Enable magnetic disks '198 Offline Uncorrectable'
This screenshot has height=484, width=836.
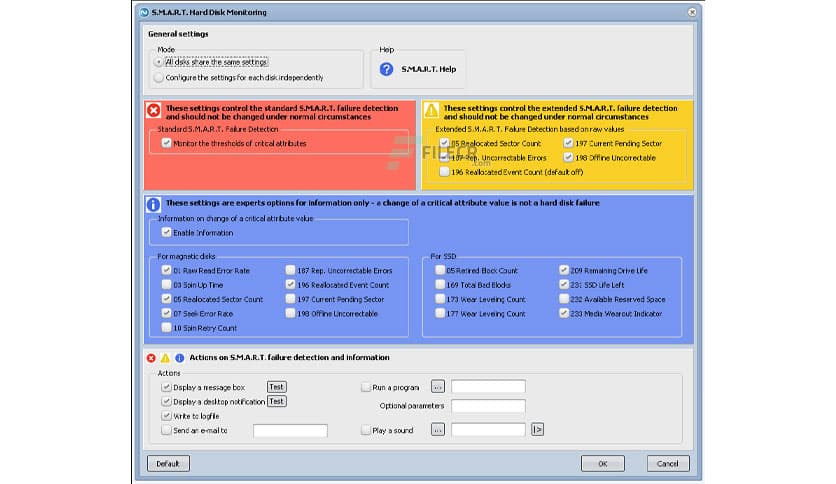[x=290, y=314]
